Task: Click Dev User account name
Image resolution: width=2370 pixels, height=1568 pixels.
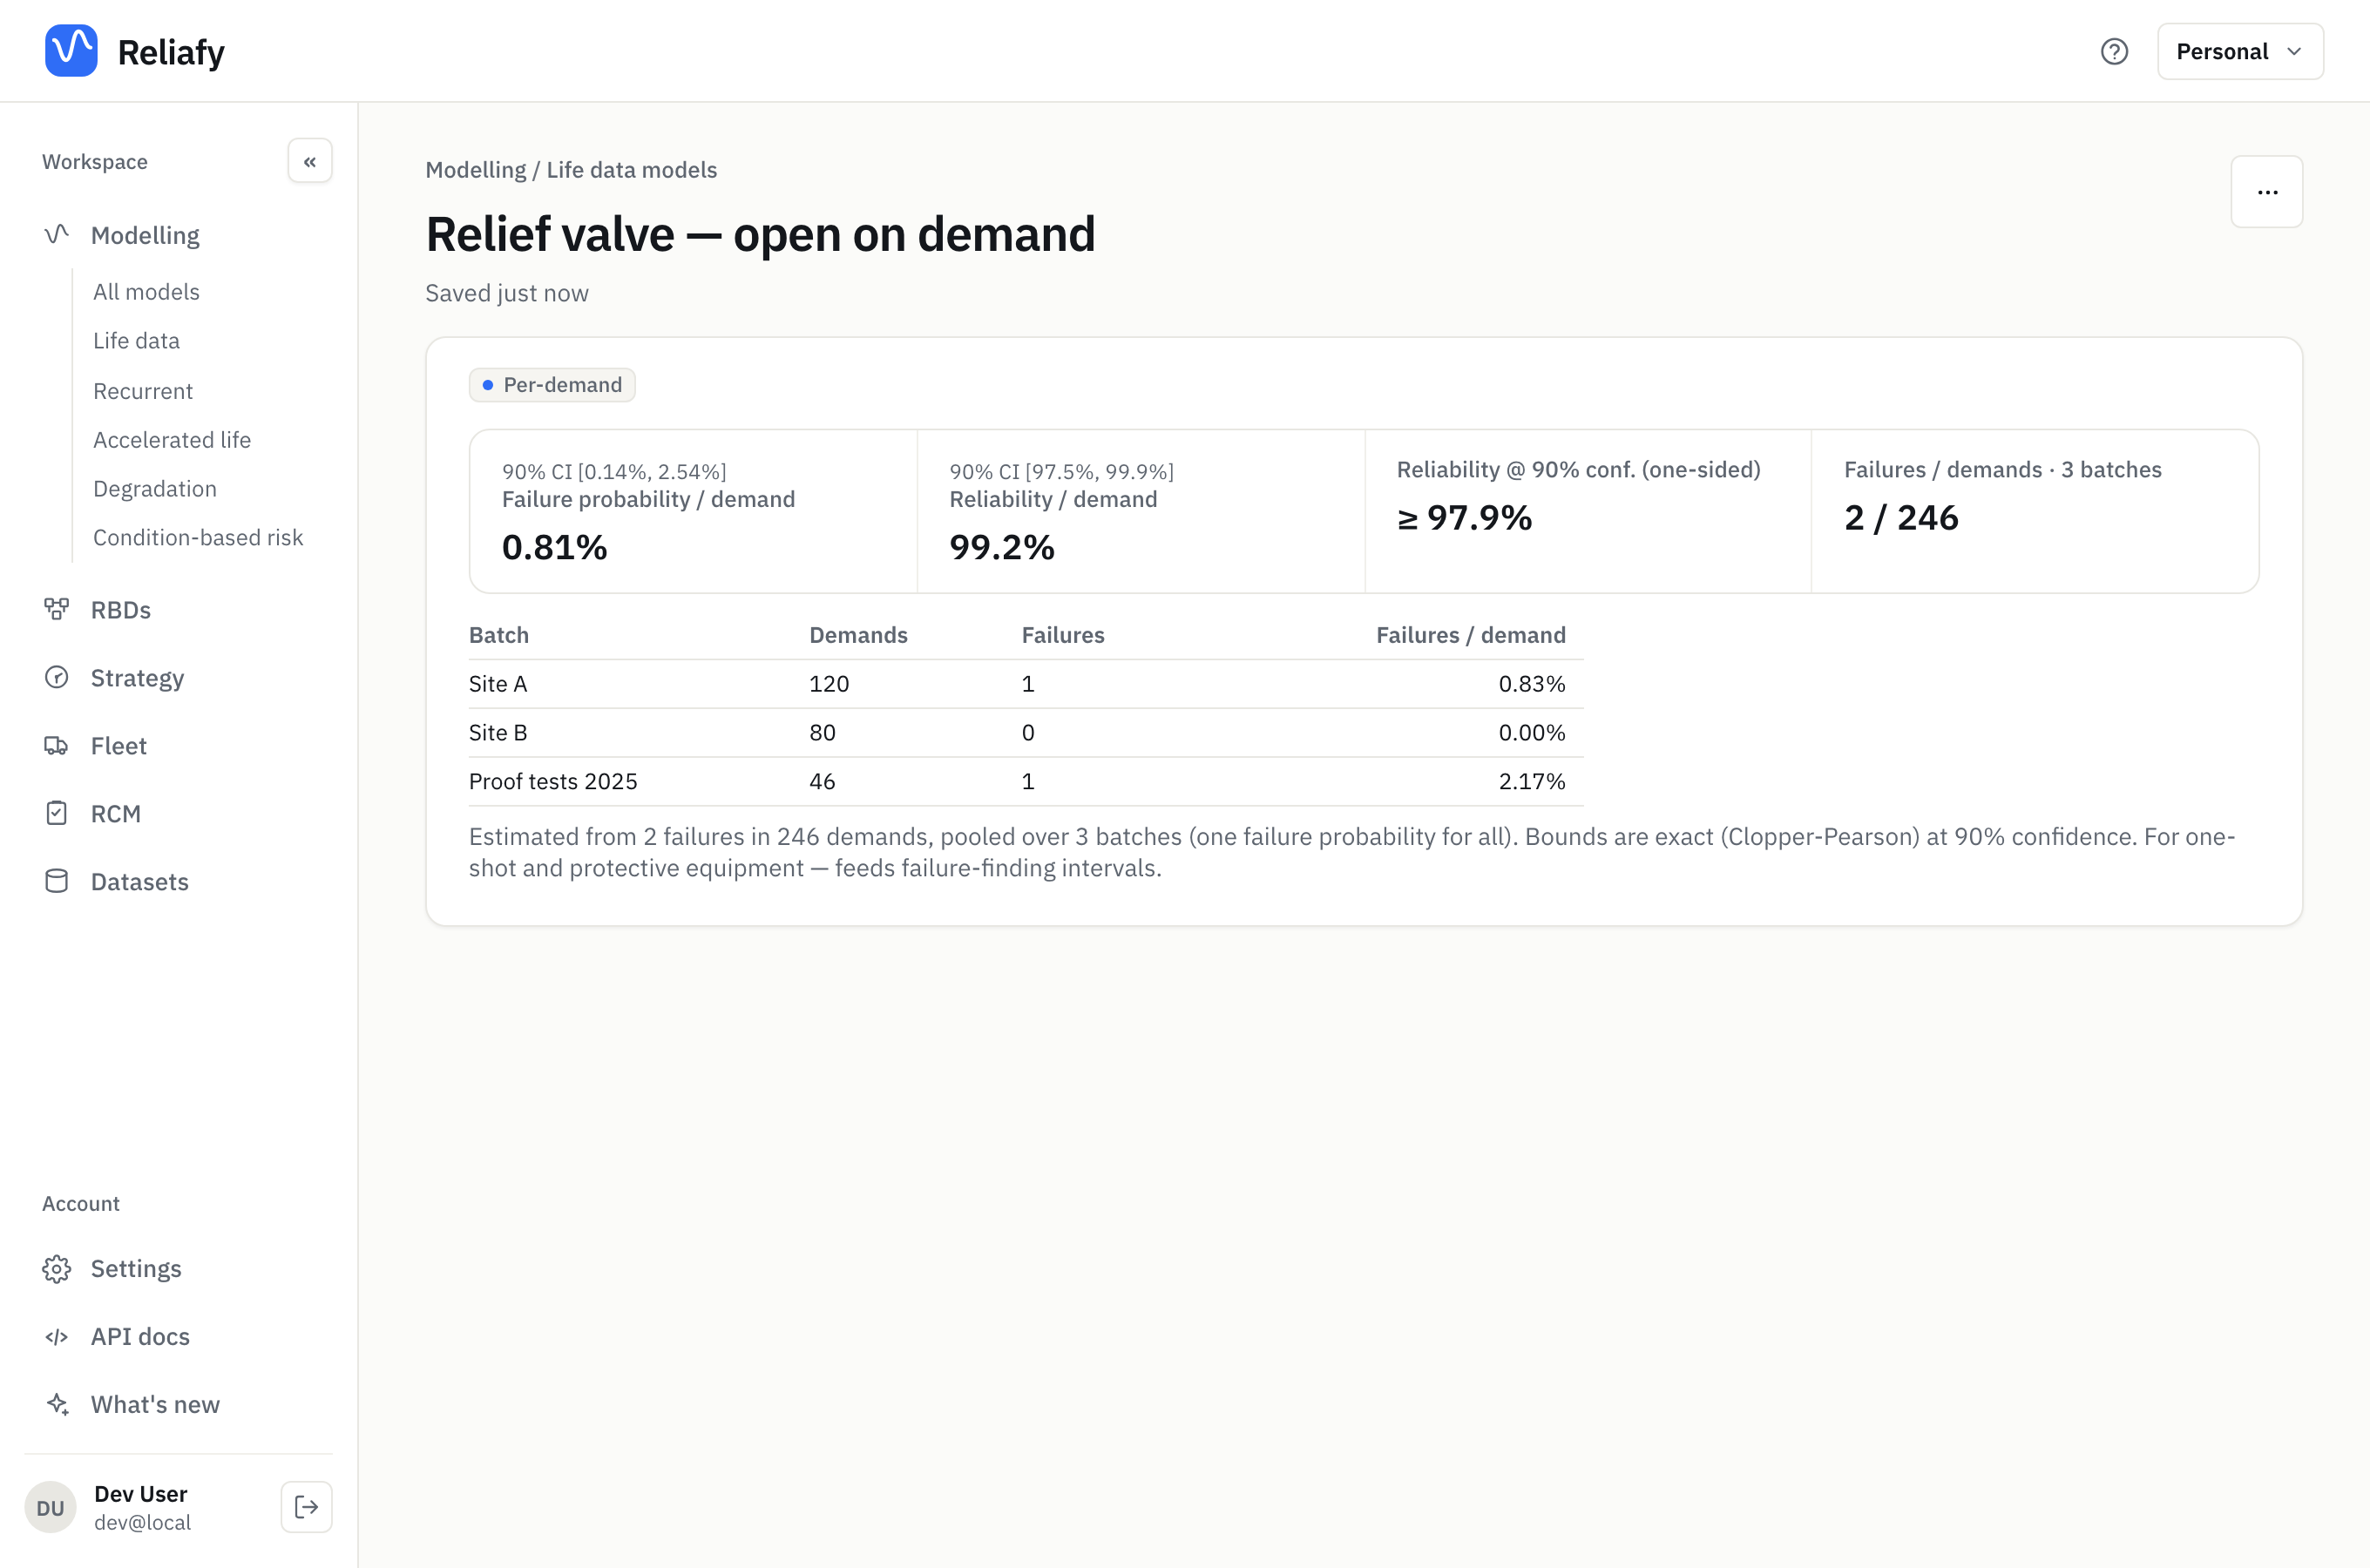Action: pyautogui.click(x=141, y=1493)
